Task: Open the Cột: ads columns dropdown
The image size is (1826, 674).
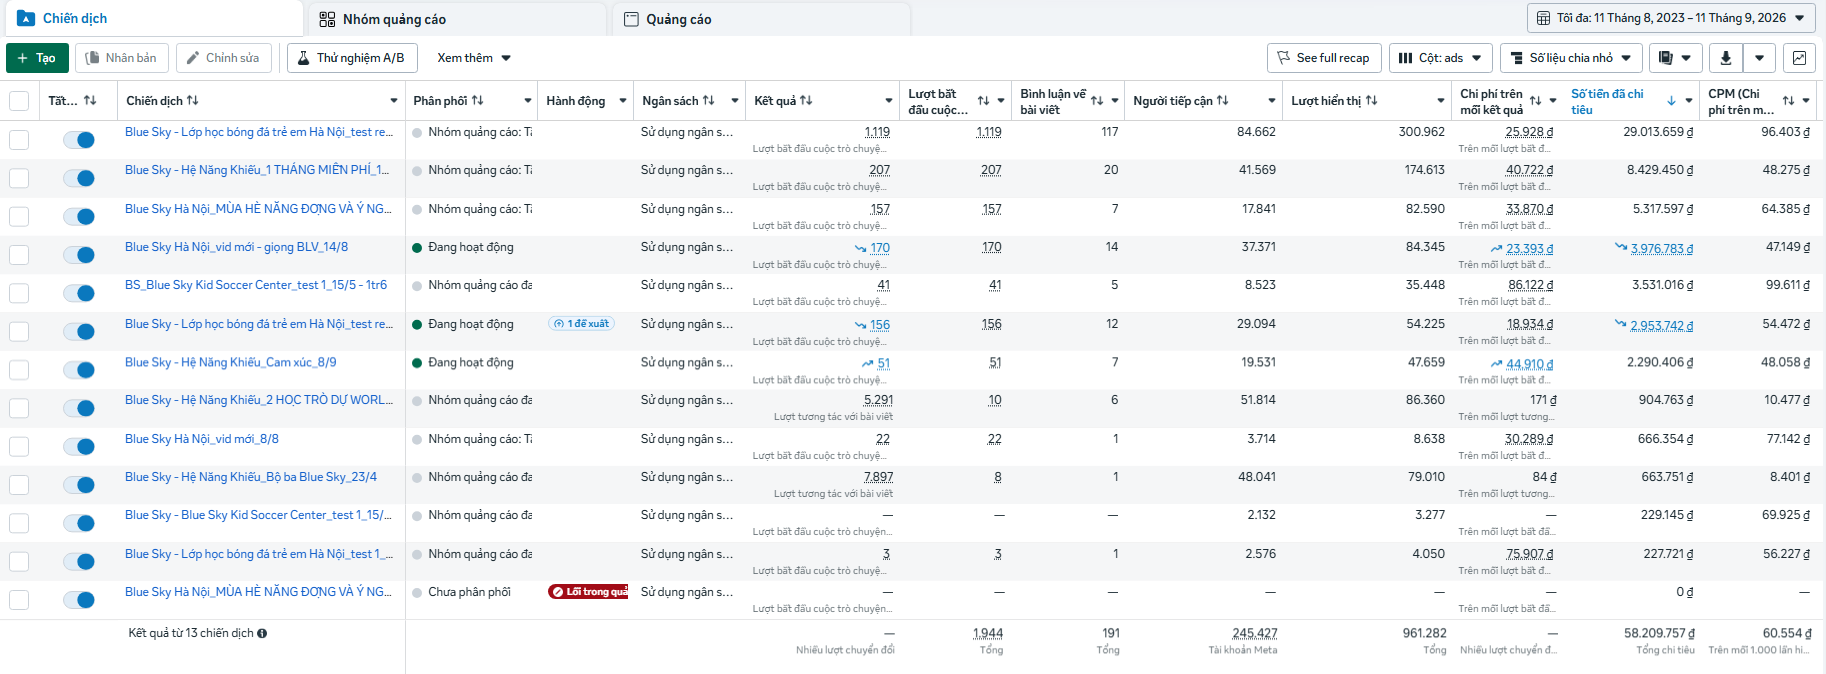Action: (x=1440, y=58)
